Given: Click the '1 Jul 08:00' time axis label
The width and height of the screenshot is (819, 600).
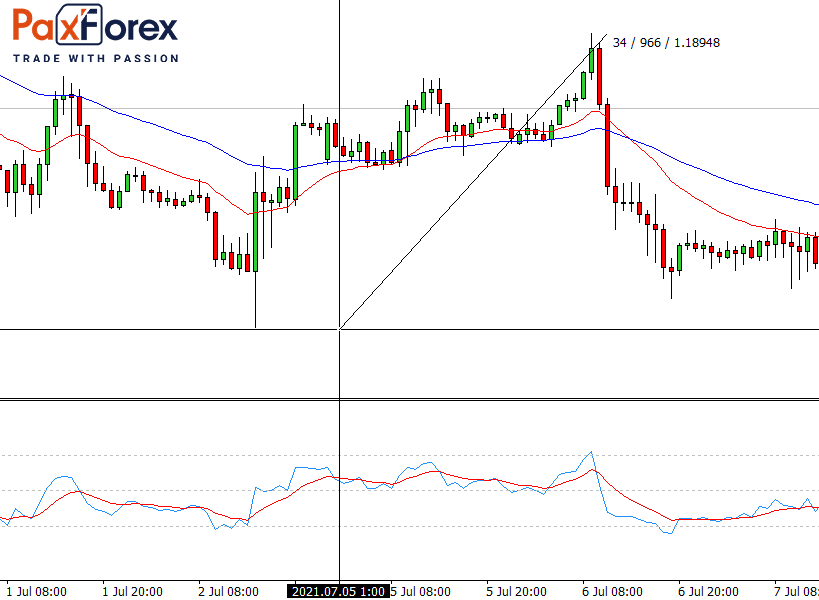Looking at the screenshot, I should [x=37, y=591].
